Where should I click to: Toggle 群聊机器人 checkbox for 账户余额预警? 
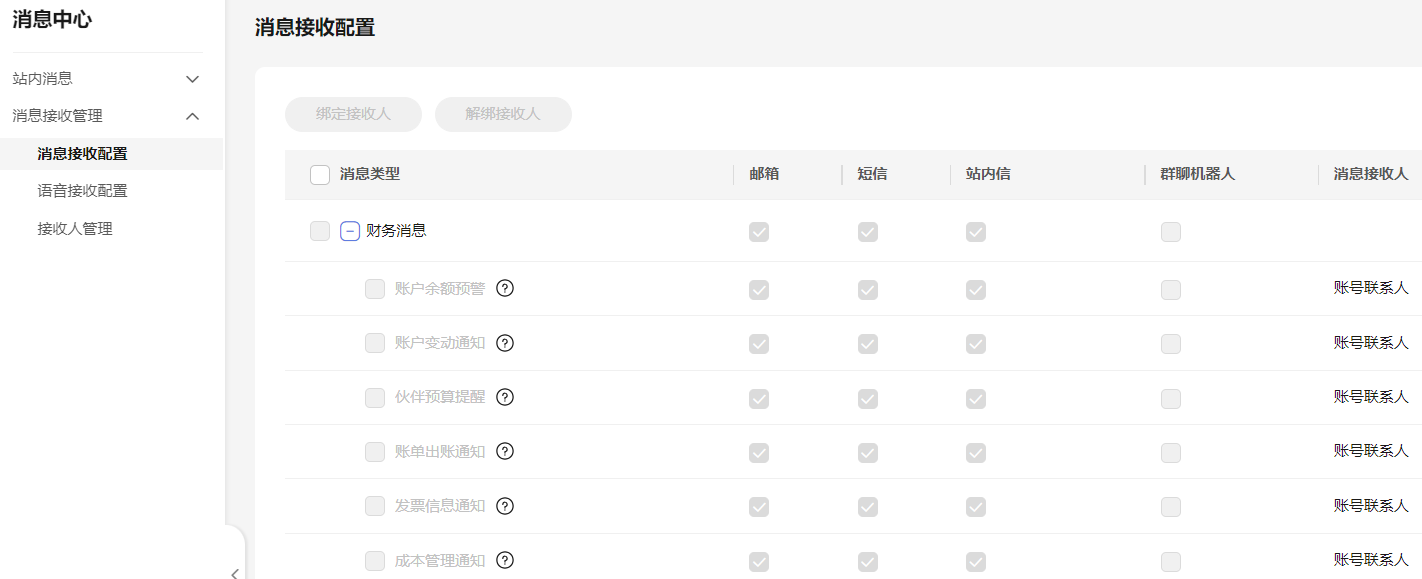1171,290
